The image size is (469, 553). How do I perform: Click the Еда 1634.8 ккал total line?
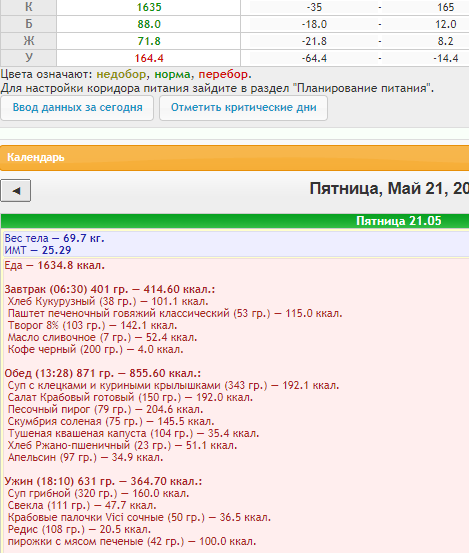pyautogui.click(x=54, y=266)
